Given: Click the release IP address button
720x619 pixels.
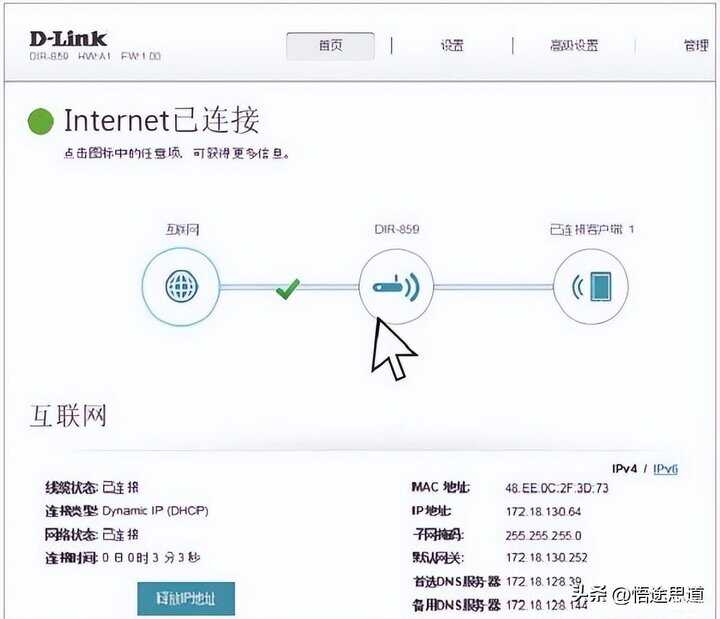Looking at the screenshot, I should (x=186, y=599).
